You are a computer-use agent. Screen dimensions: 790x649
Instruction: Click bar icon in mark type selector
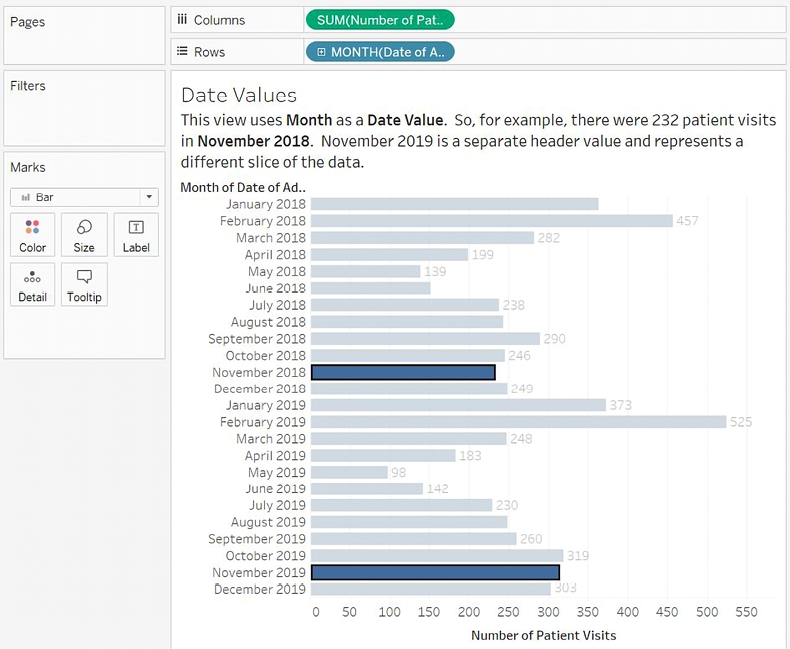pyautogui.click(x=25, y=198)
